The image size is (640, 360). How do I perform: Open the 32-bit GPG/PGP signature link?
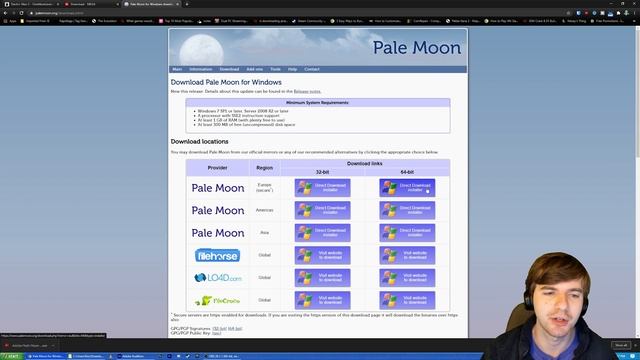[220, 329]
